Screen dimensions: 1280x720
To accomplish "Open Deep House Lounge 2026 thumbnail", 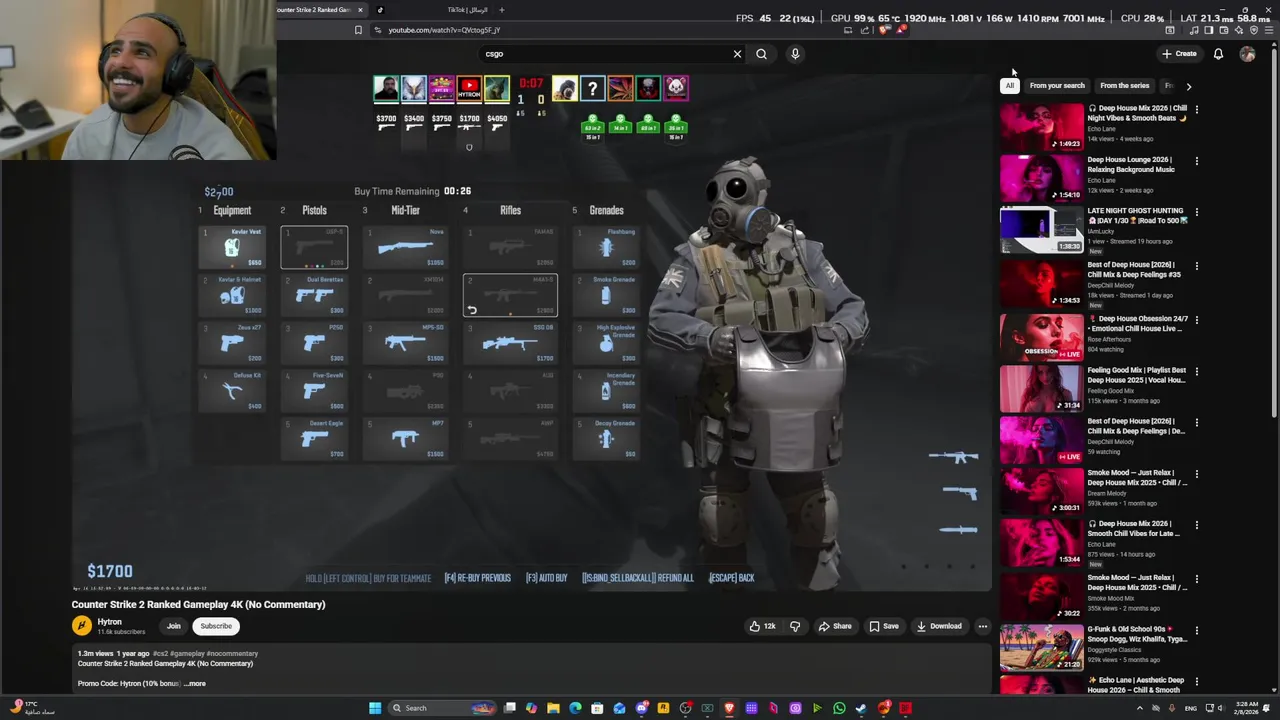I will coord(1041,178).
